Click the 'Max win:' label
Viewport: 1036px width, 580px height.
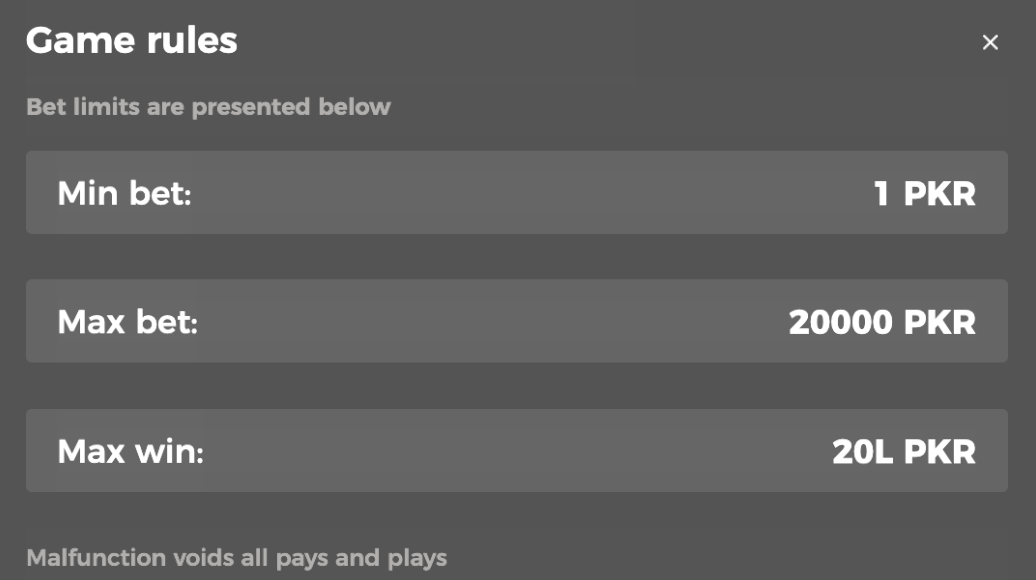pyautogui.click(x=130, y=451)
